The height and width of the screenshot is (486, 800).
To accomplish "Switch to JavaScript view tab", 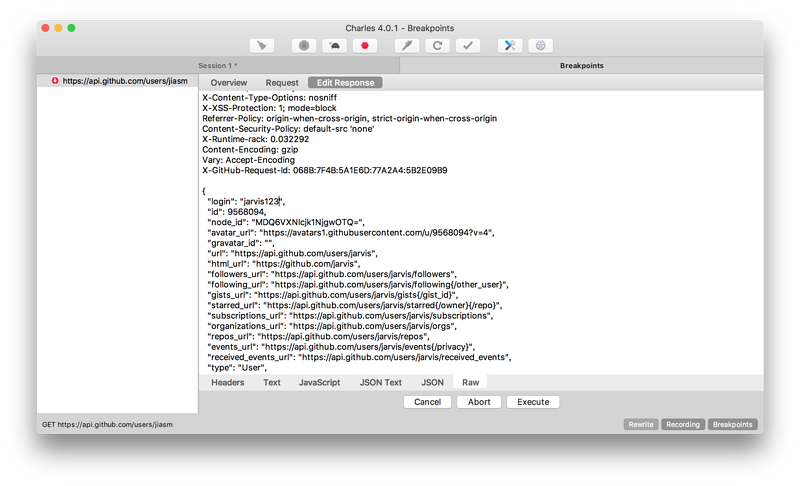I will point(319,382).
